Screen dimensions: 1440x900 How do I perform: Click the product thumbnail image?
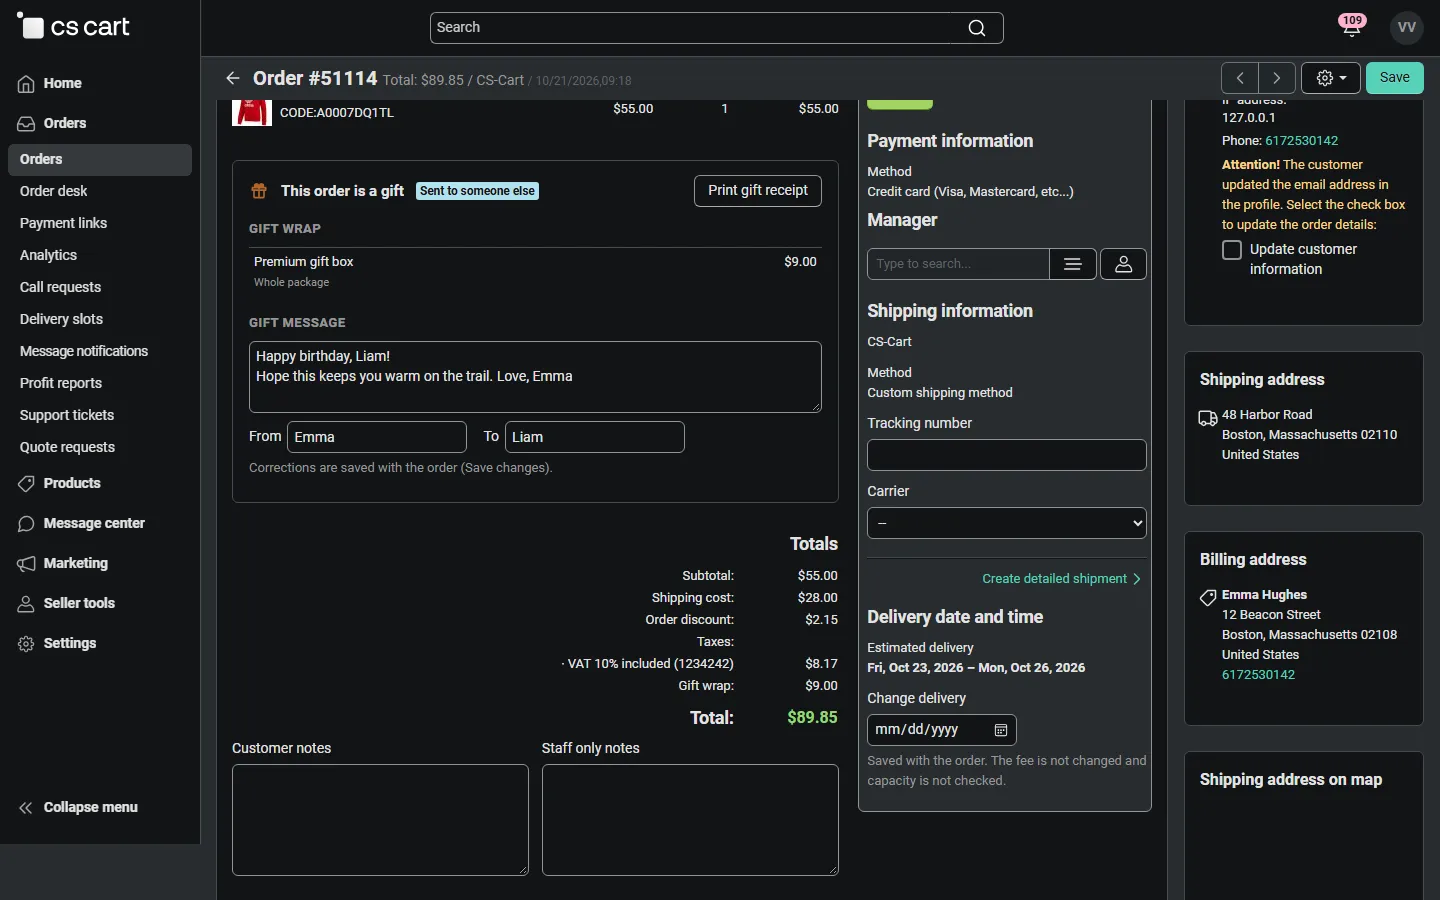252,112
